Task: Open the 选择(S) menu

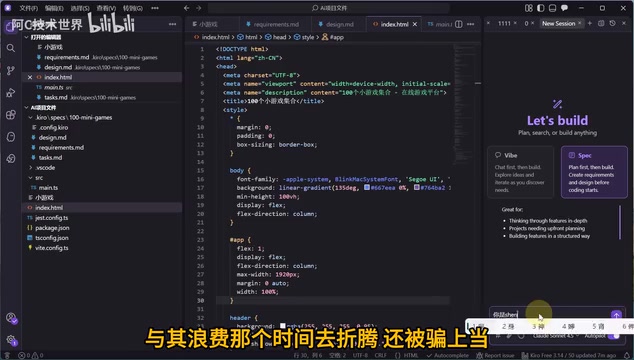Action: click(80, 8)
